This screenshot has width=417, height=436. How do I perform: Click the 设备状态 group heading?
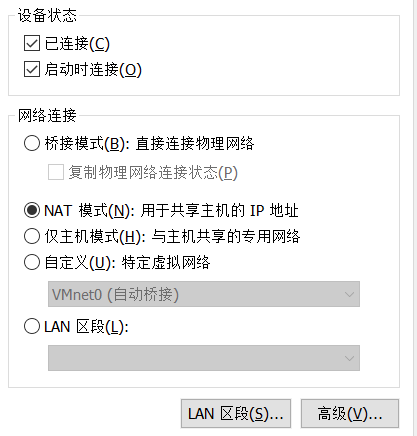point(47,15)
